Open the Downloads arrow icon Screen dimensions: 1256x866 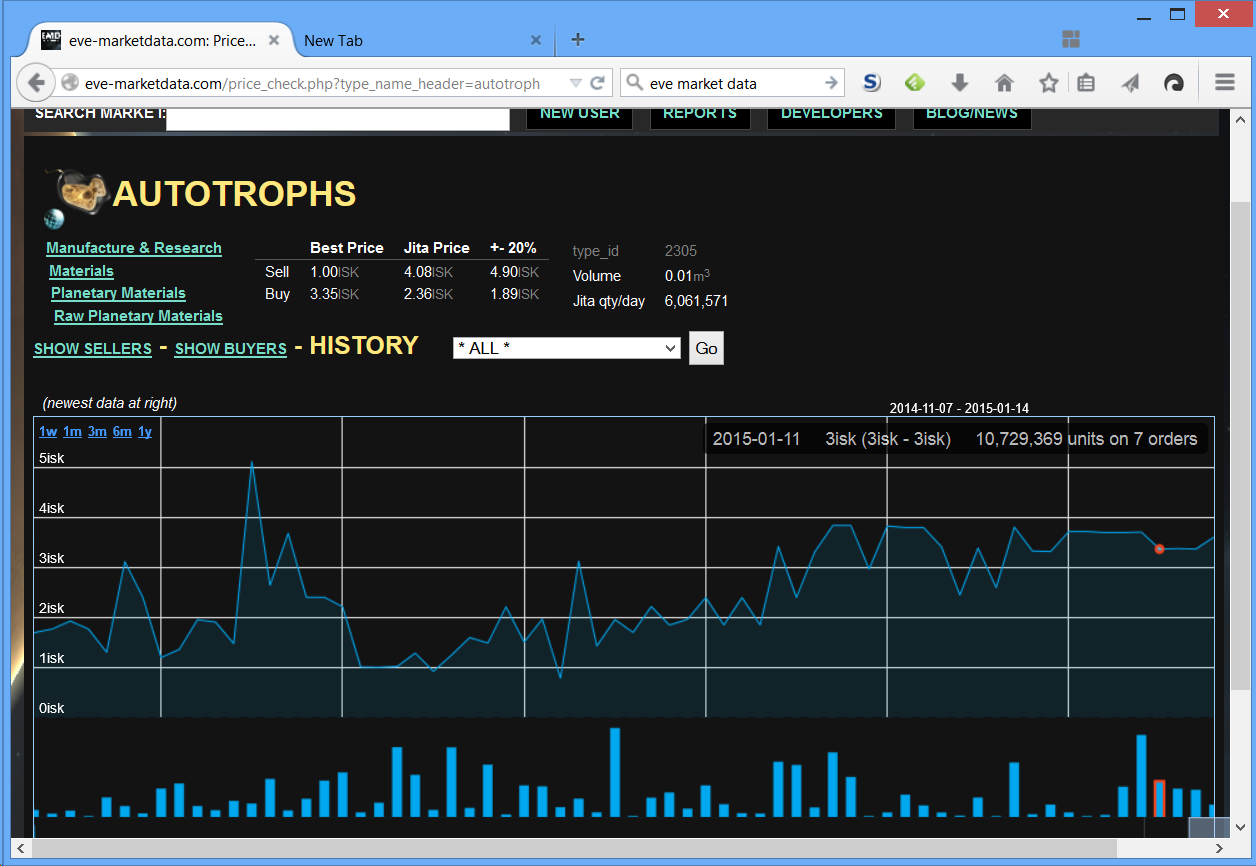click(x=959, y=83)
